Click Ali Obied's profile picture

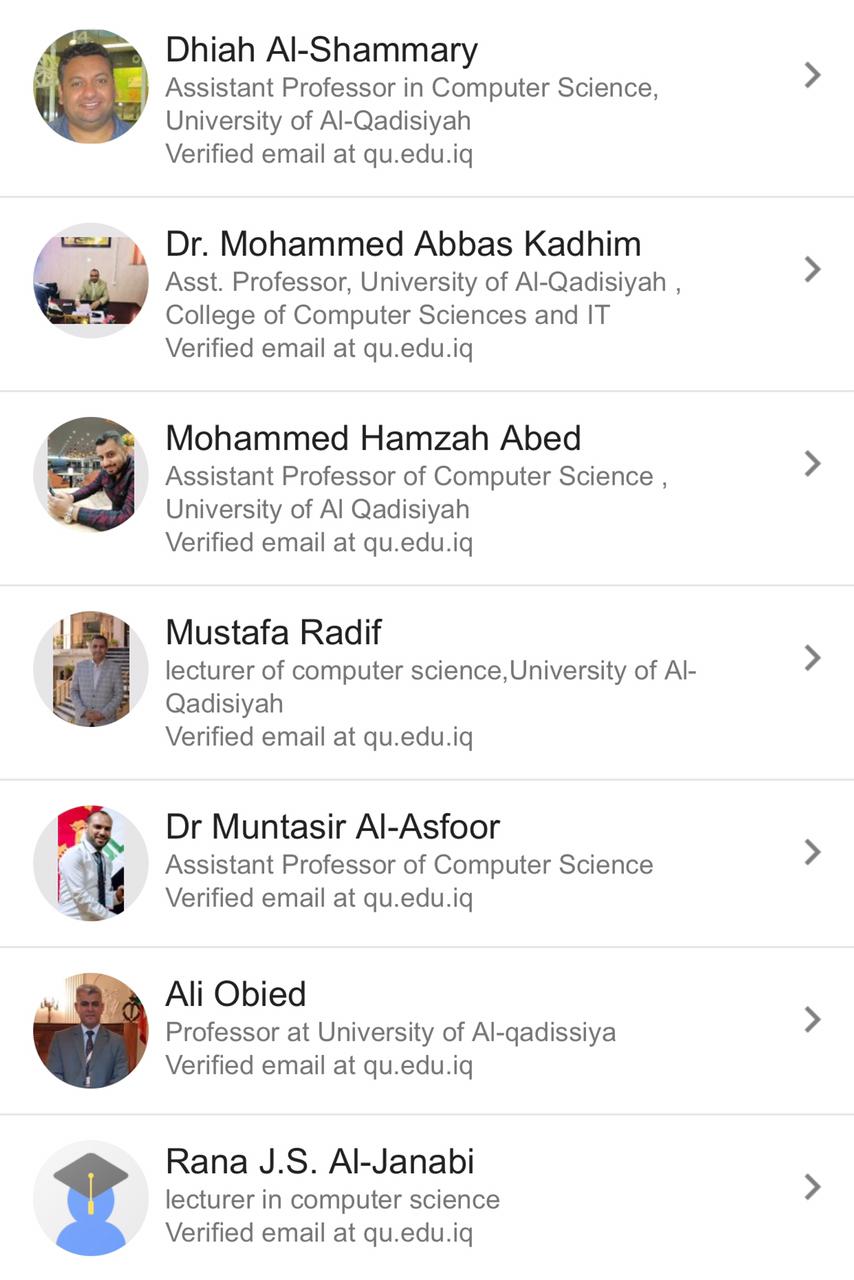tap(90, 1030)
